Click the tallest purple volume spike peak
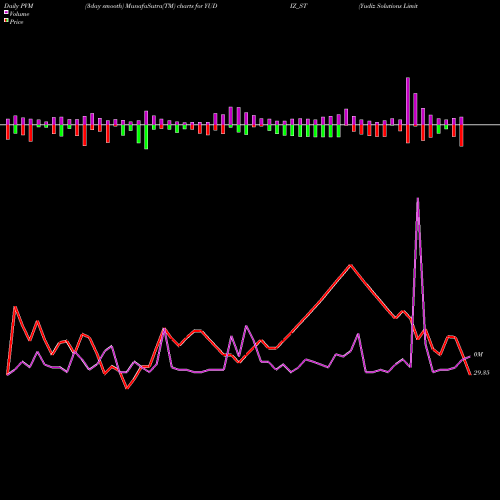This screenshot has width=500, height=500. click(x=418, y=199)
